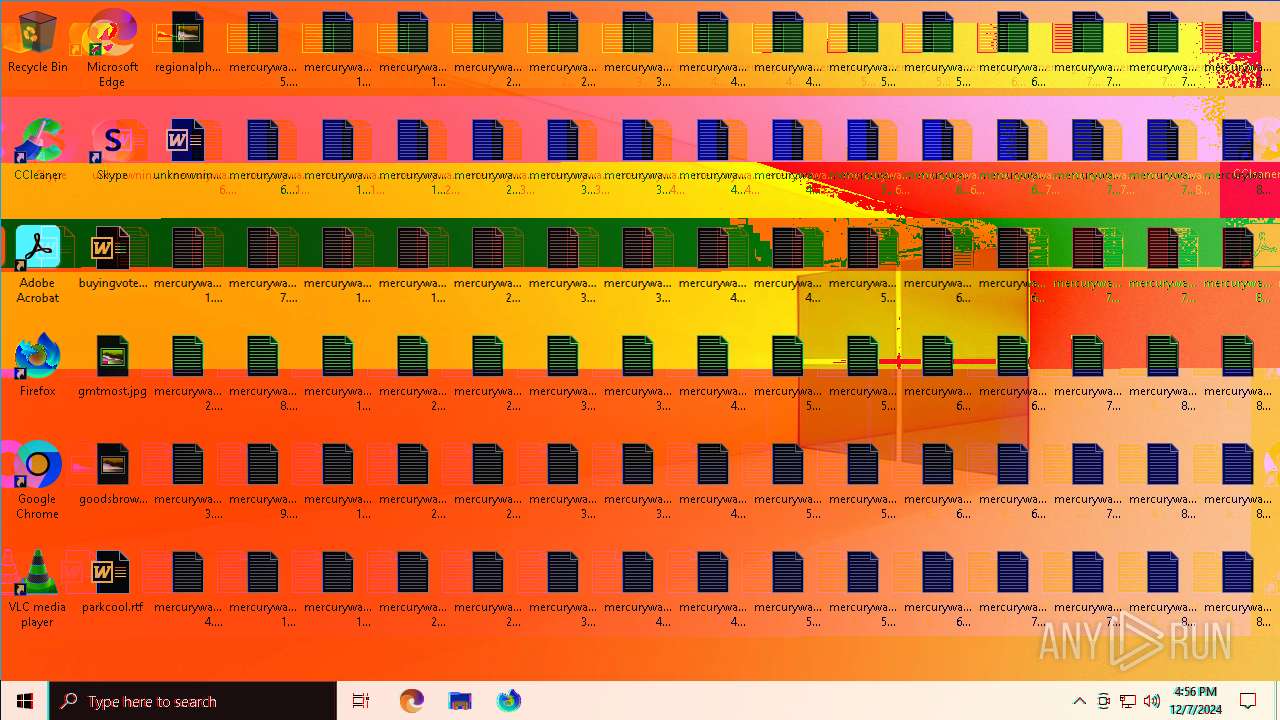The height and width of the screenshot is (720, 1280).
Task: Click the taskbar search box
Action: click(193, 701)
